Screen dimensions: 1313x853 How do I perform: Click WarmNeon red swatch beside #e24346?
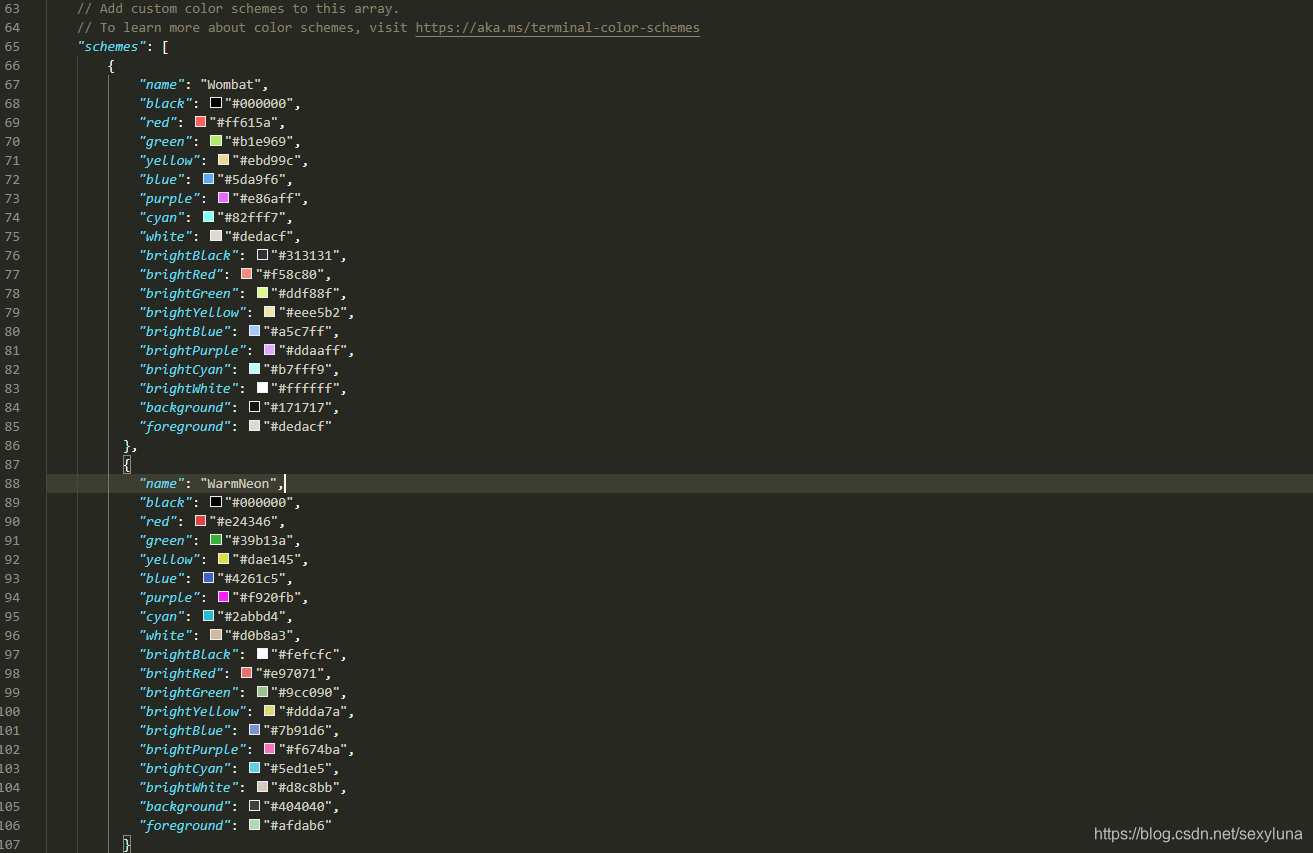(x=200, y=521)
